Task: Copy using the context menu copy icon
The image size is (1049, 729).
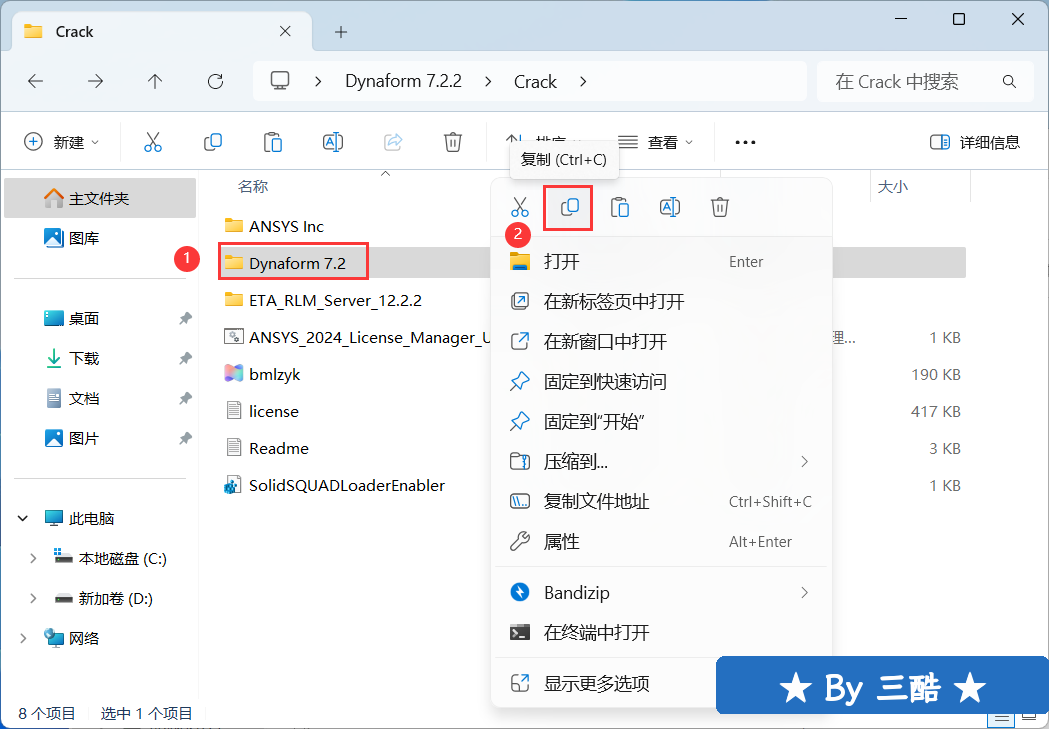Action: (x=569, y=207)
